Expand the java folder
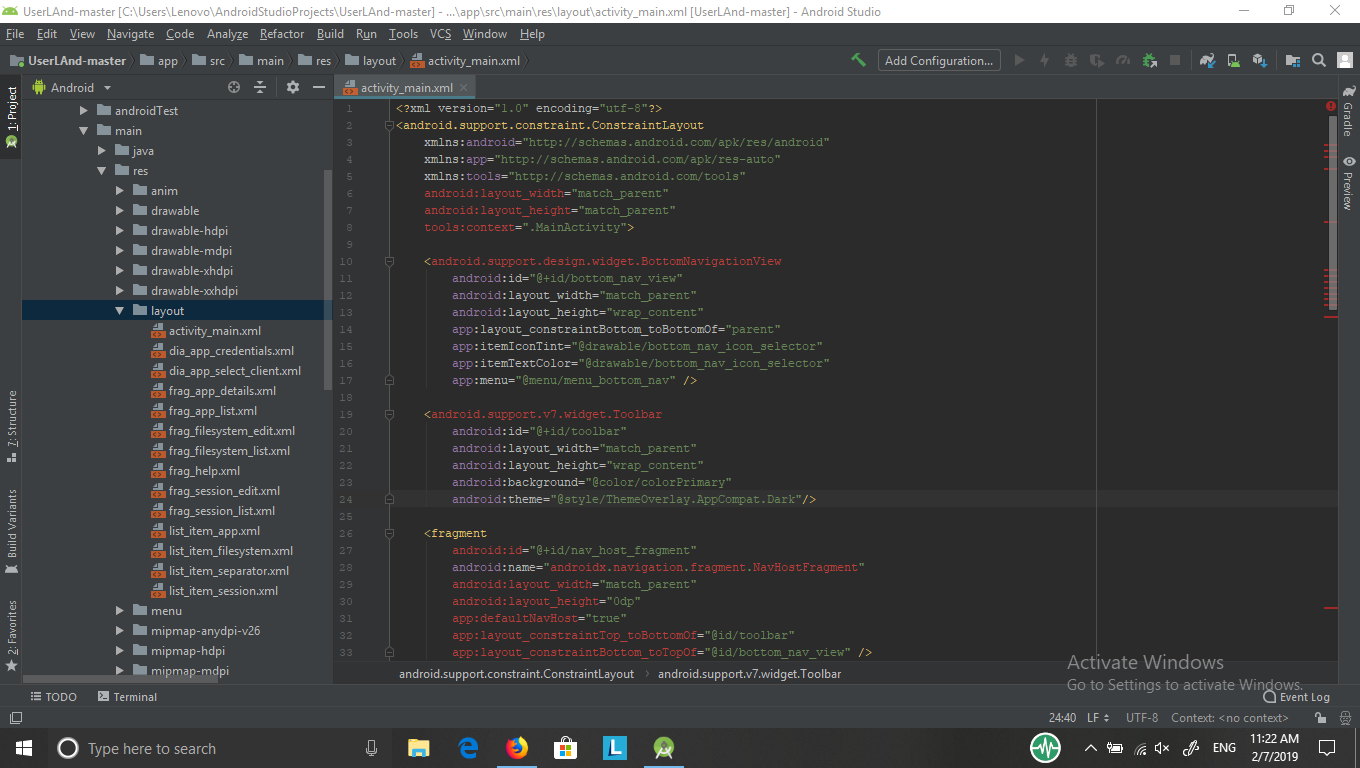Screen dimensions: 1360x768 pyautogui.click(x=100, y=150)
